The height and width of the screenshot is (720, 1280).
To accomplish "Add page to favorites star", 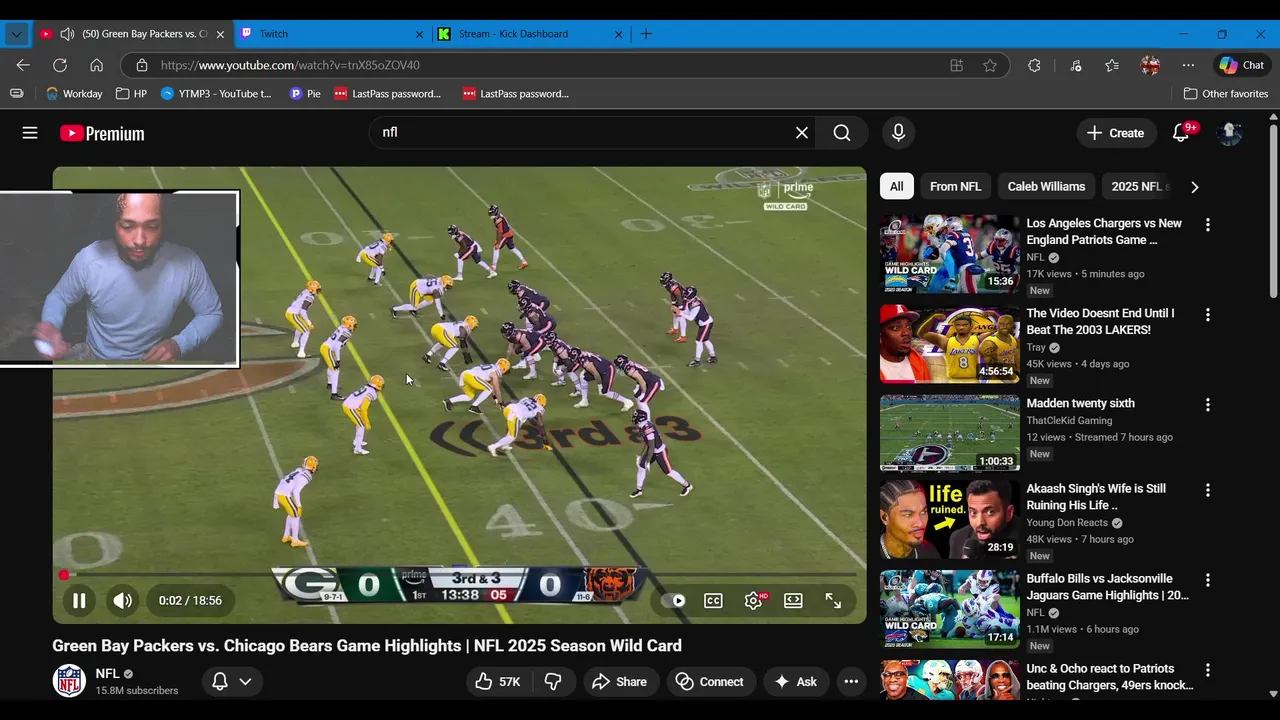I will click(990, 65).
